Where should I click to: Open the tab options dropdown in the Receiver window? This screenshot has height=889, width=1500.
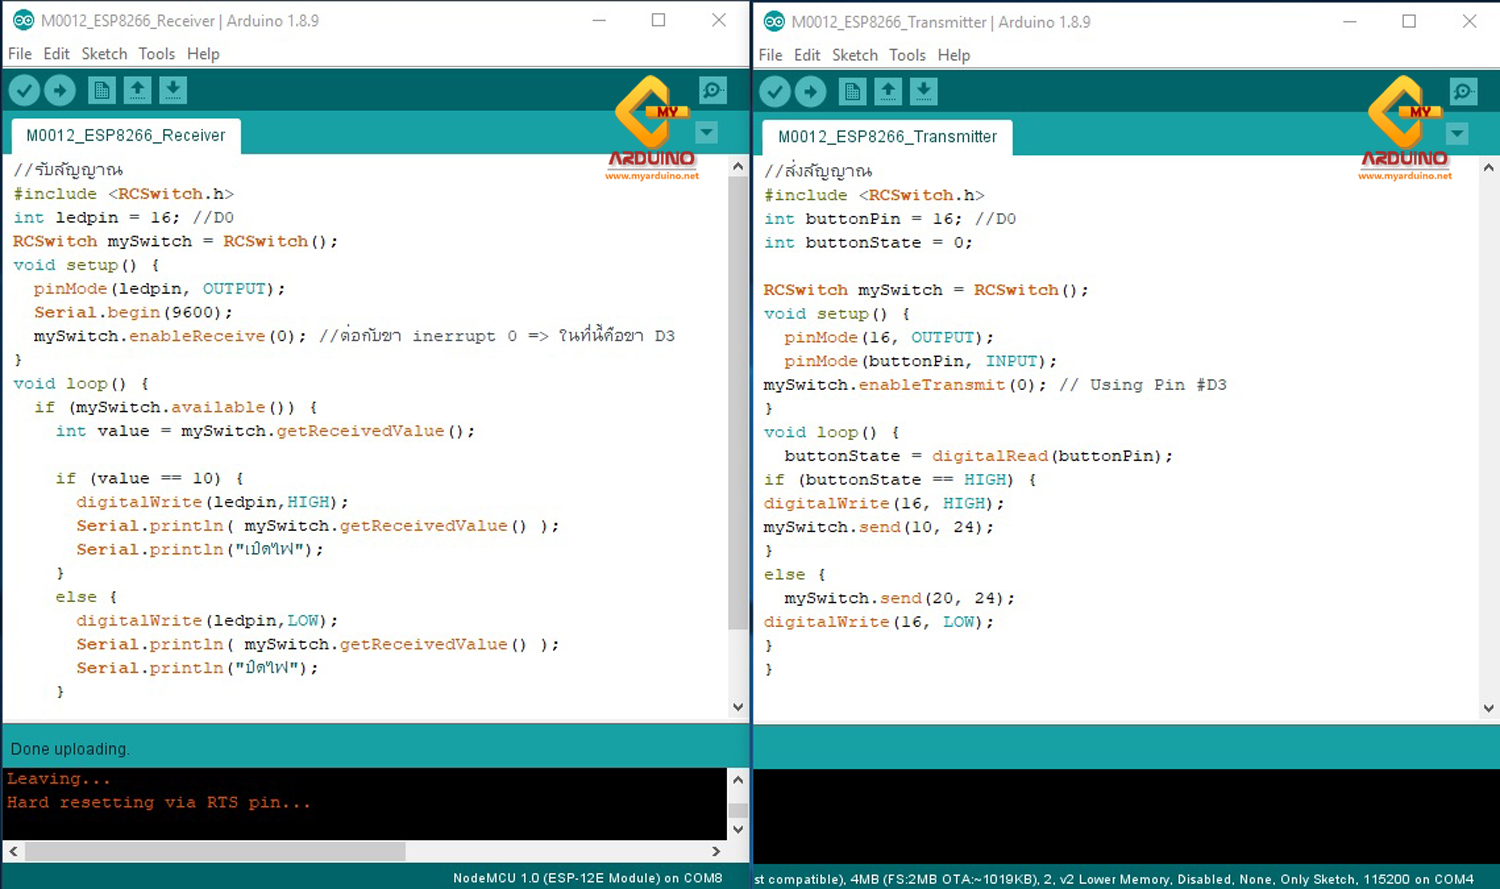707,131
